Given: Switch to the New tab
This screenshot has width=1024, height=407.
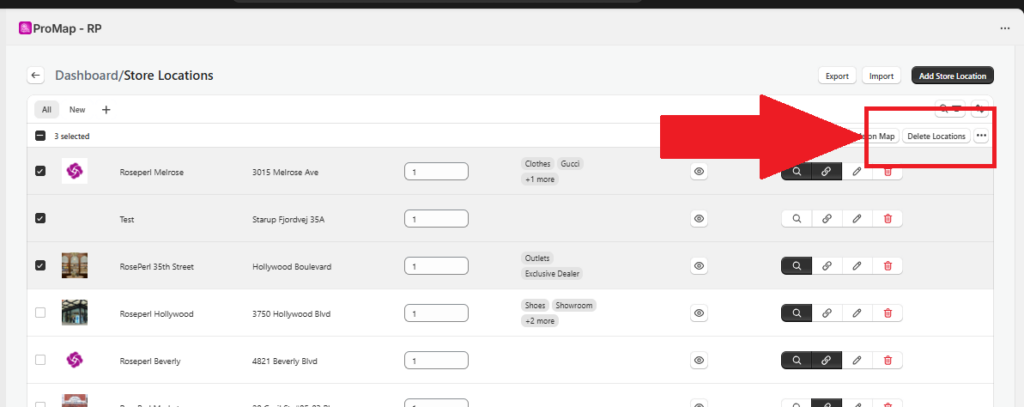Looking at the screenshot, I should (77, 110).
